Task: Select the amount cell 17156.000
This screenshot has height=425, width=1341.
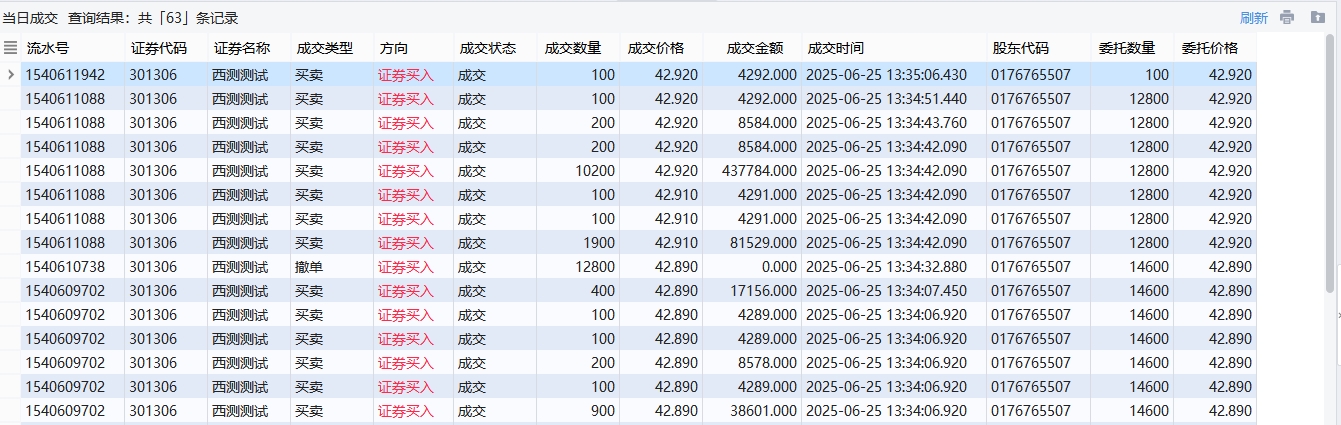Action: click(x=763, y=291)
